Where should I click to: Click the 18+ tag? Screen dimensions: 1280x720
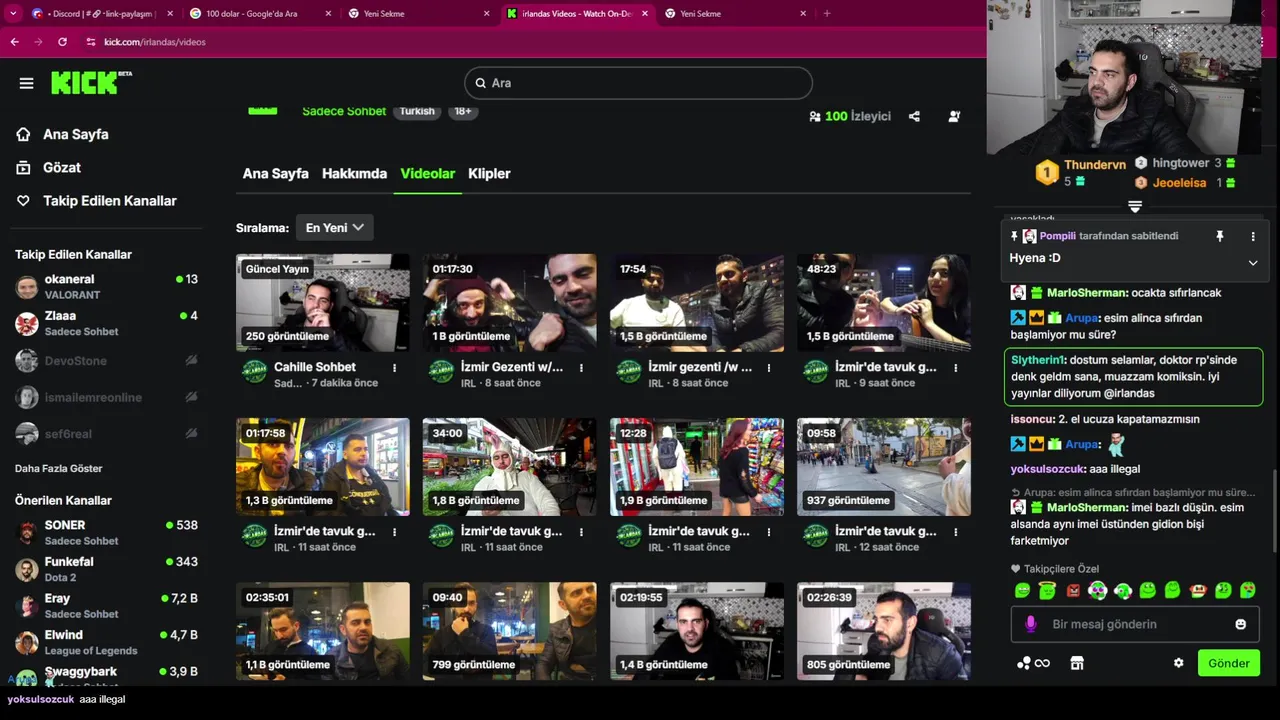(462, 111)
